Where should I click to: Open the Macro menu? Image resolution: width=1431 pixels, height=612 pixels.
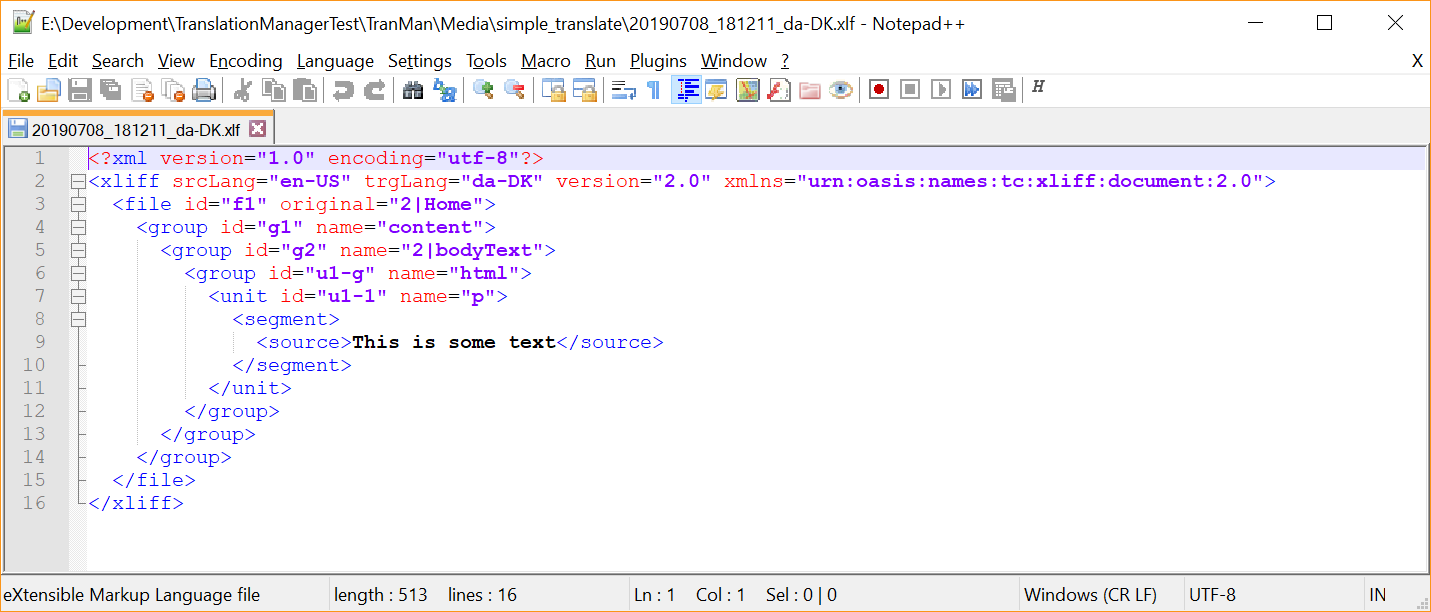[x=546, y=61]
